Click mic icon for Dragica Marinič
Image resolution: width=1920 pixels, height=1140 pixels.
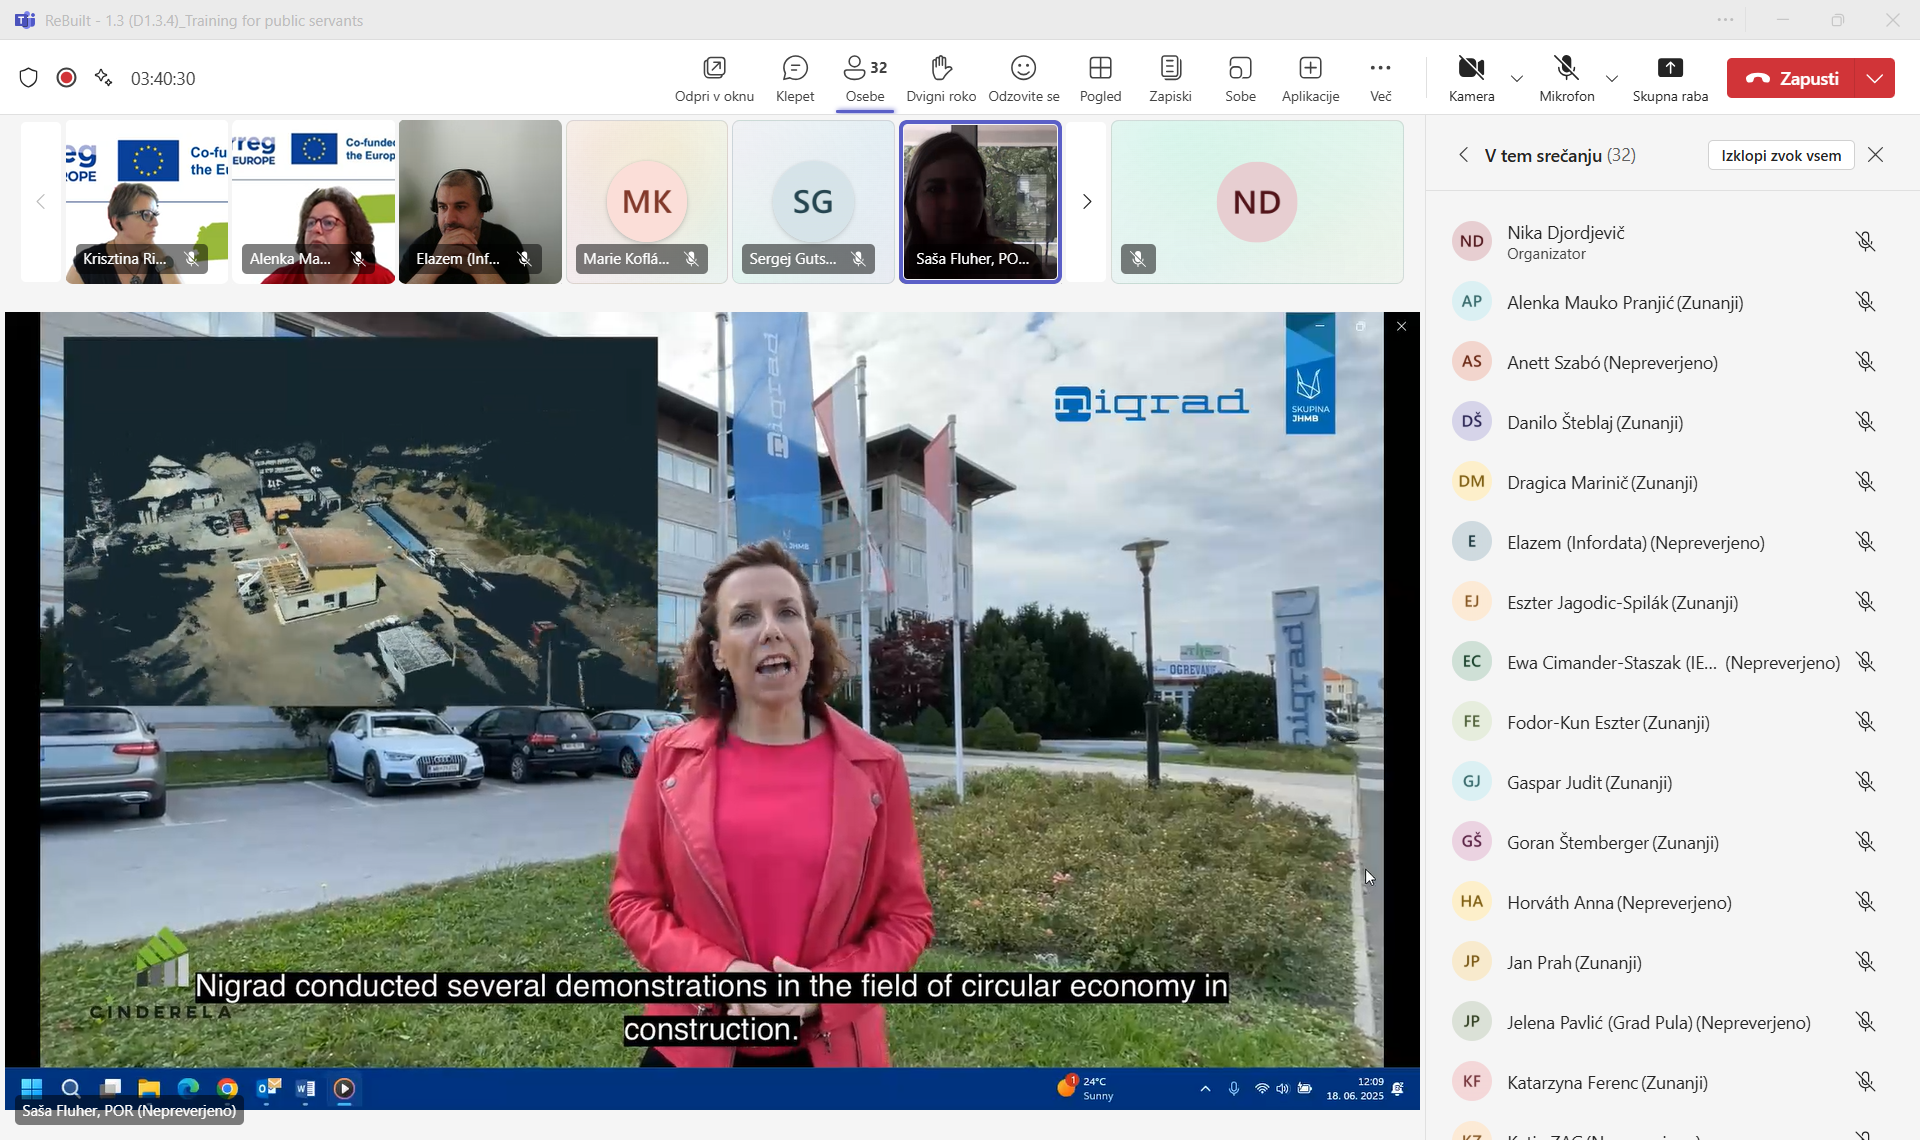pos(1865,481)
